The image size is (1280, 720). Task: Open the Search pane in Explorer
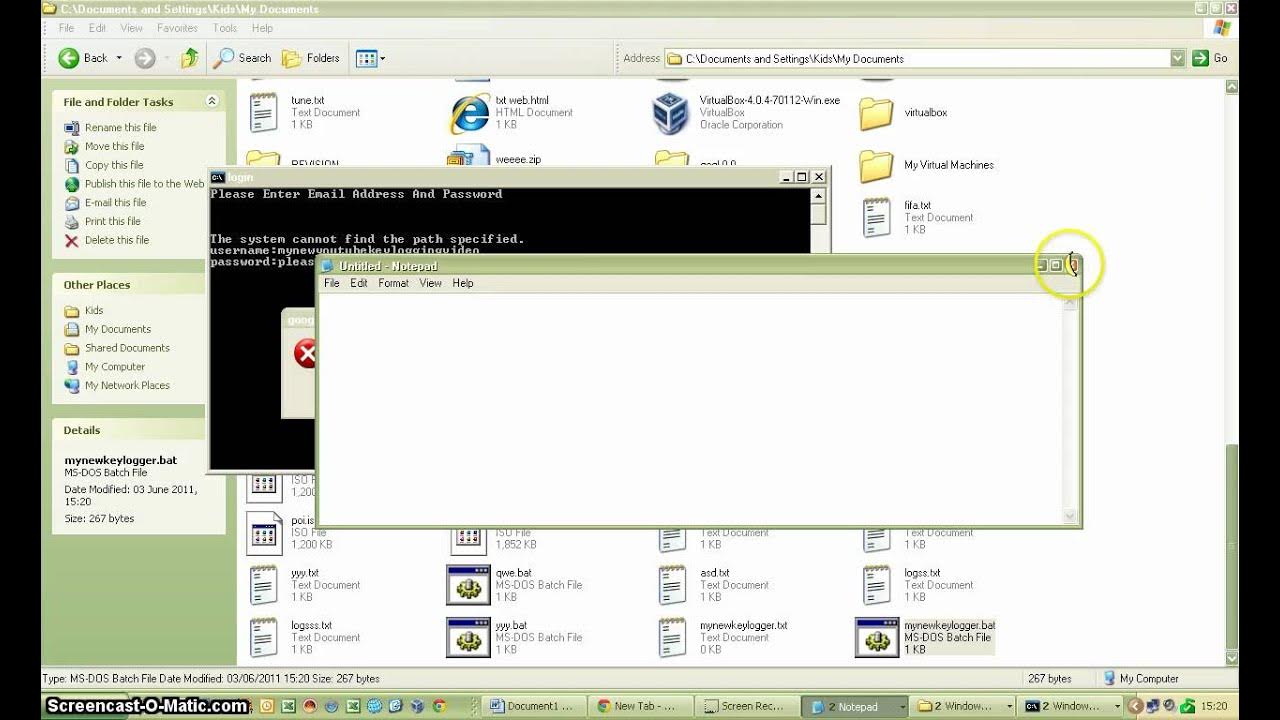point(242,58)
